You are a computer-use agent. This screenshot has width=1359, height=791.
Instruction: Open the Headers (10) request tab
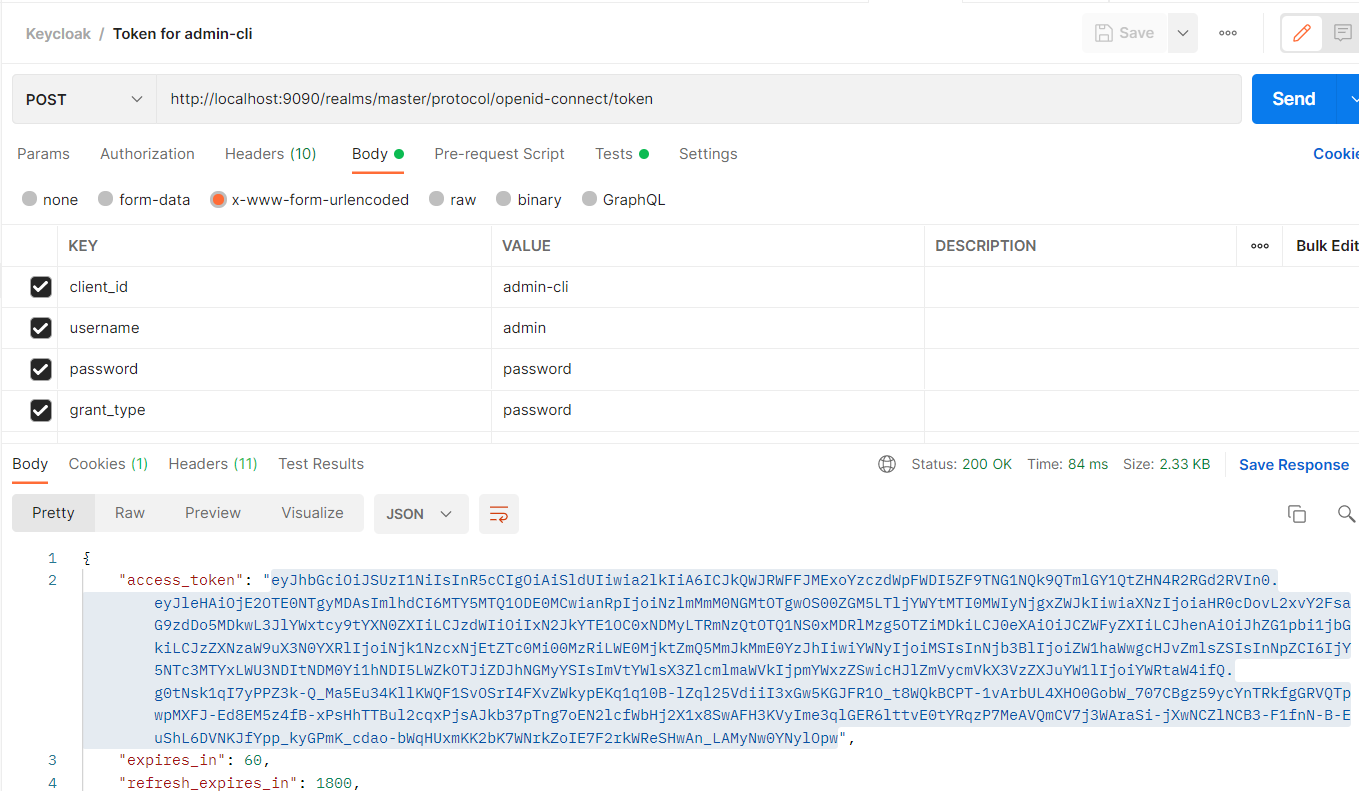pyautogui.click(x=270, y=154)
